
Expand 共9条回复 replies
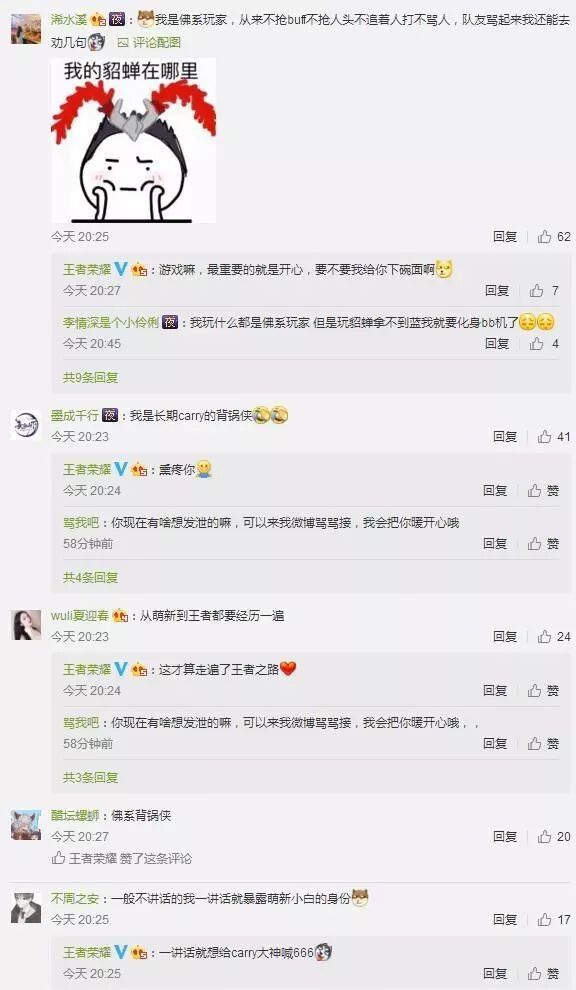(90, 378)
